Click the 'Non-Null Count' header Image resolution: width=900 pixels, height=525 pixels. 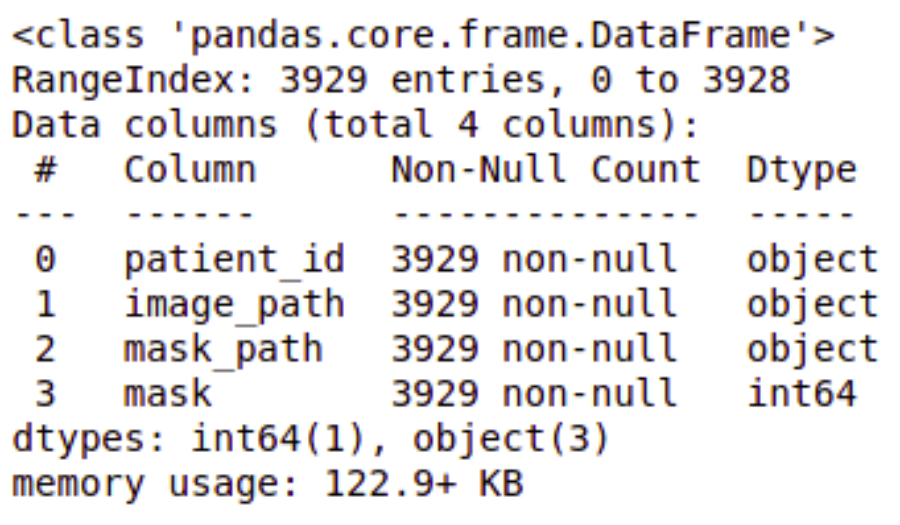(545, 170)
